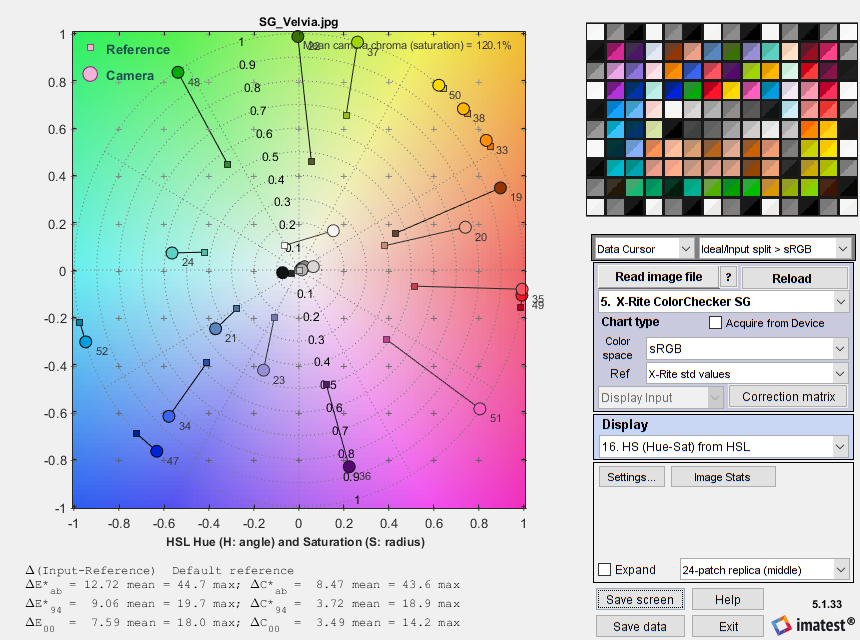
Task: Click the purple camera point labeled 36
Action: (349, 467)
